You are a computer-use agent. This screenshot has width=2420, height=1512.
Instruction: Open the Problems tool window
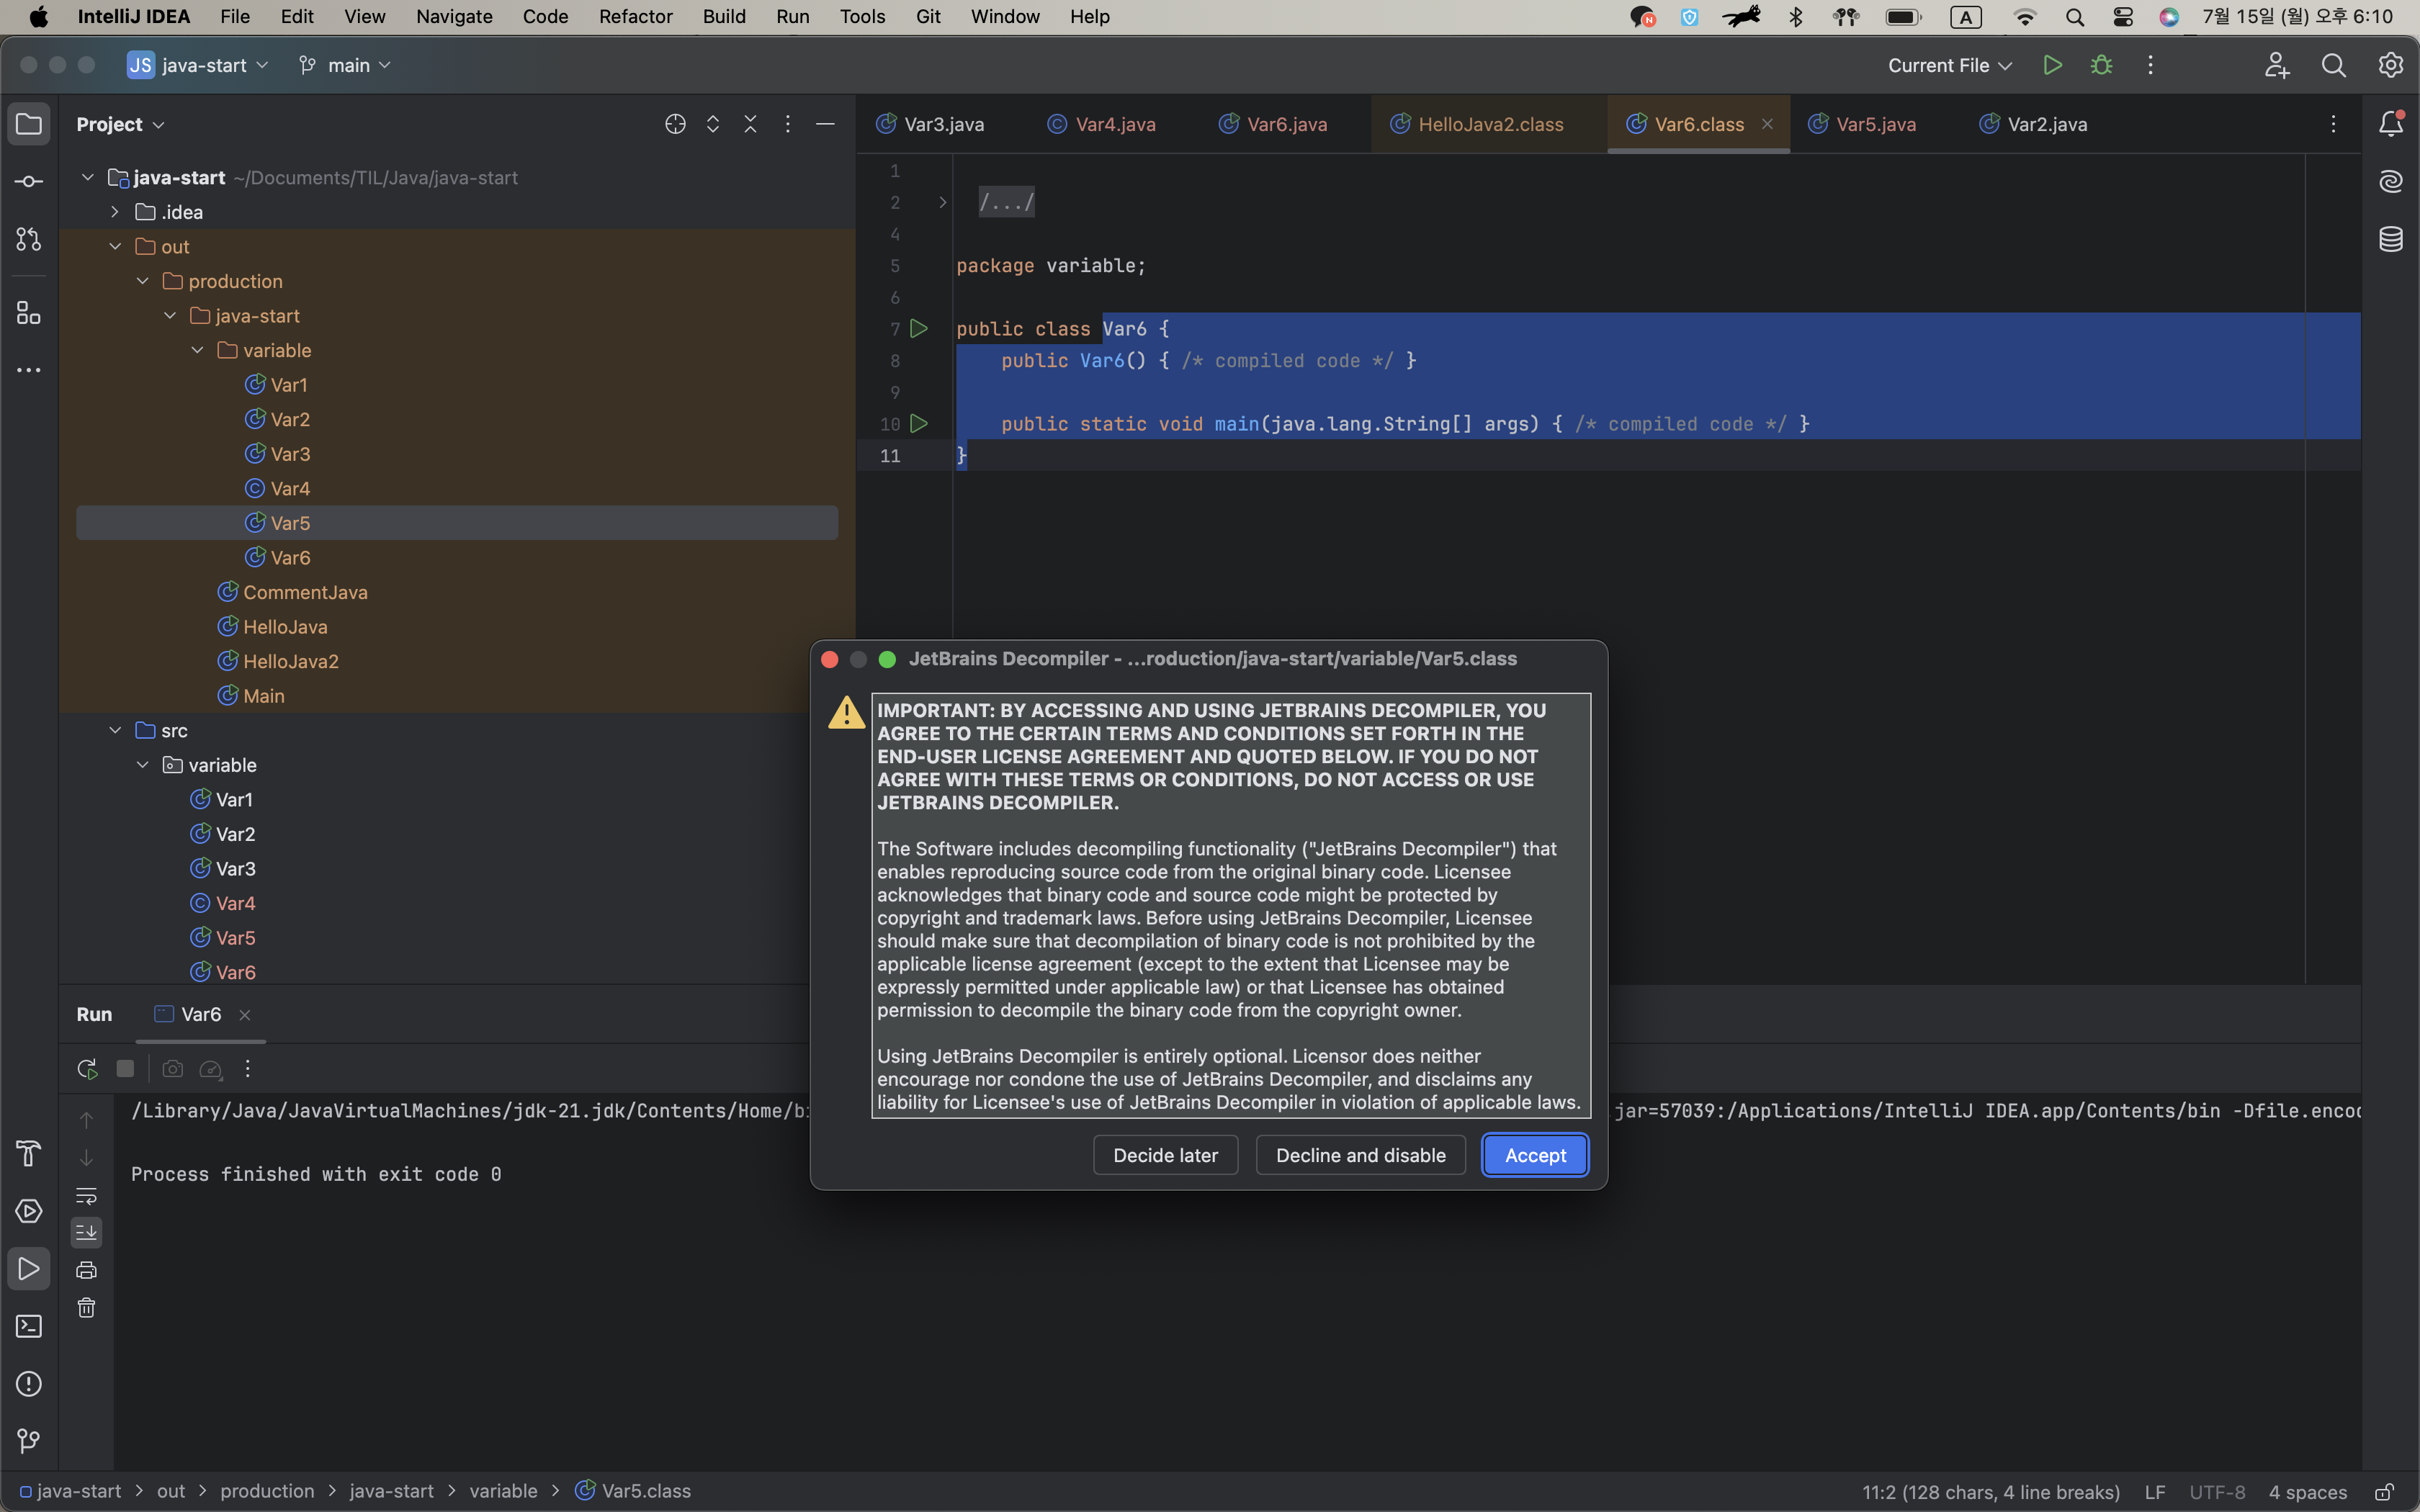(29, 1384)
